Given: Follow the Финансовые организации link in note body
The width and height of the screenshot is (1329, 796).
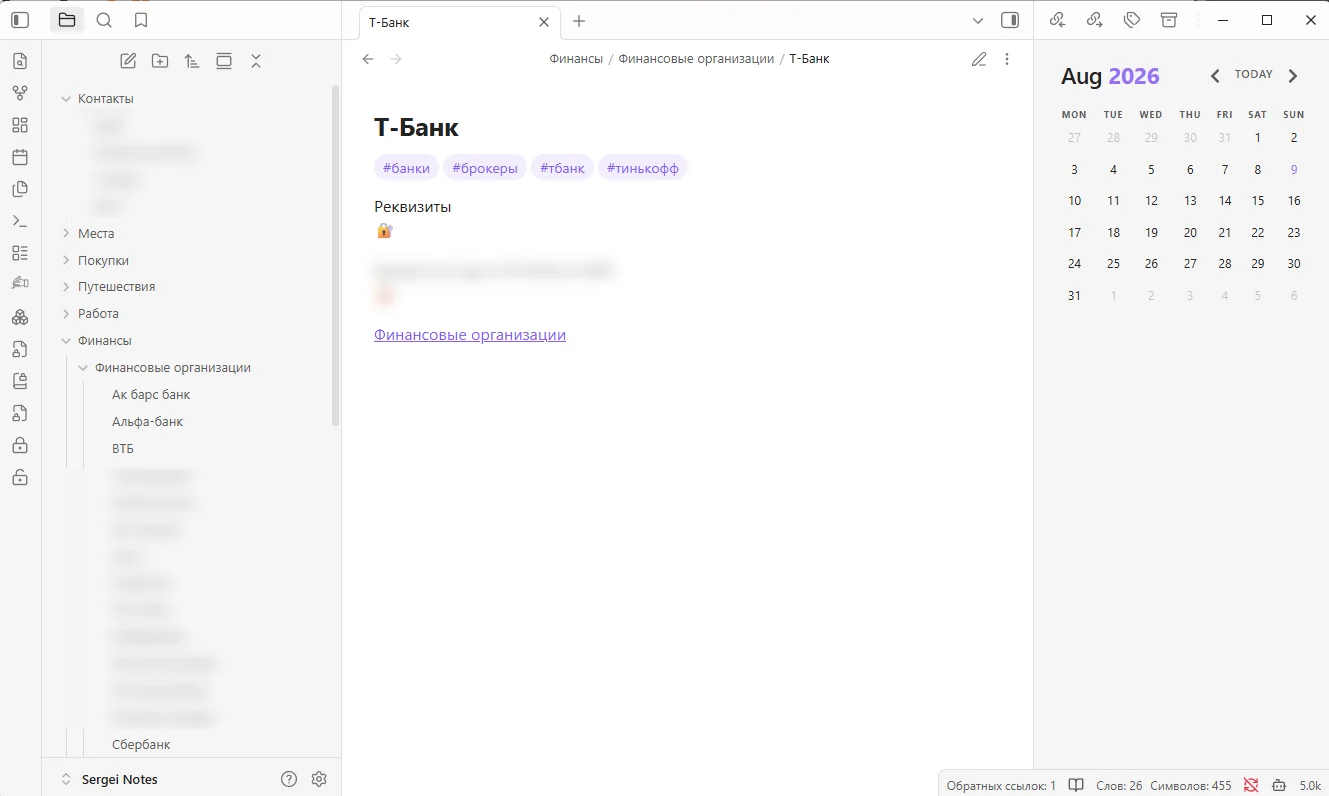Looking at the screenshot, I should pos(470,335).
